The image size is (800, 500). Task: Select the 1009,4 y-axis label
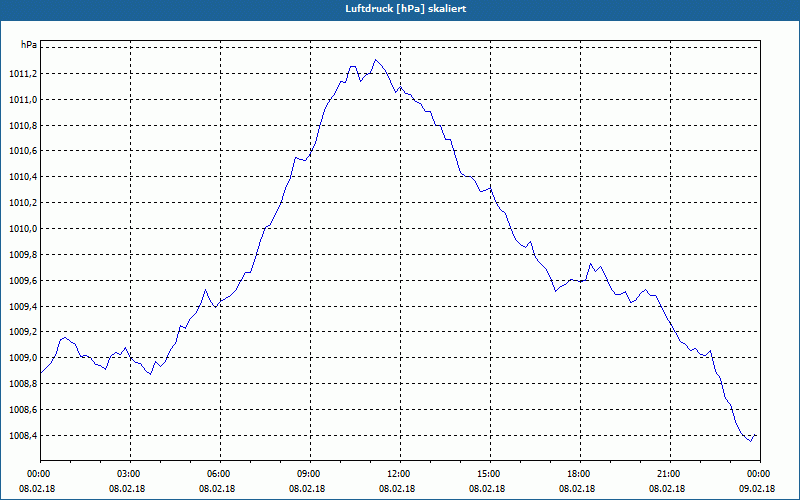click(x=23, y=307)
